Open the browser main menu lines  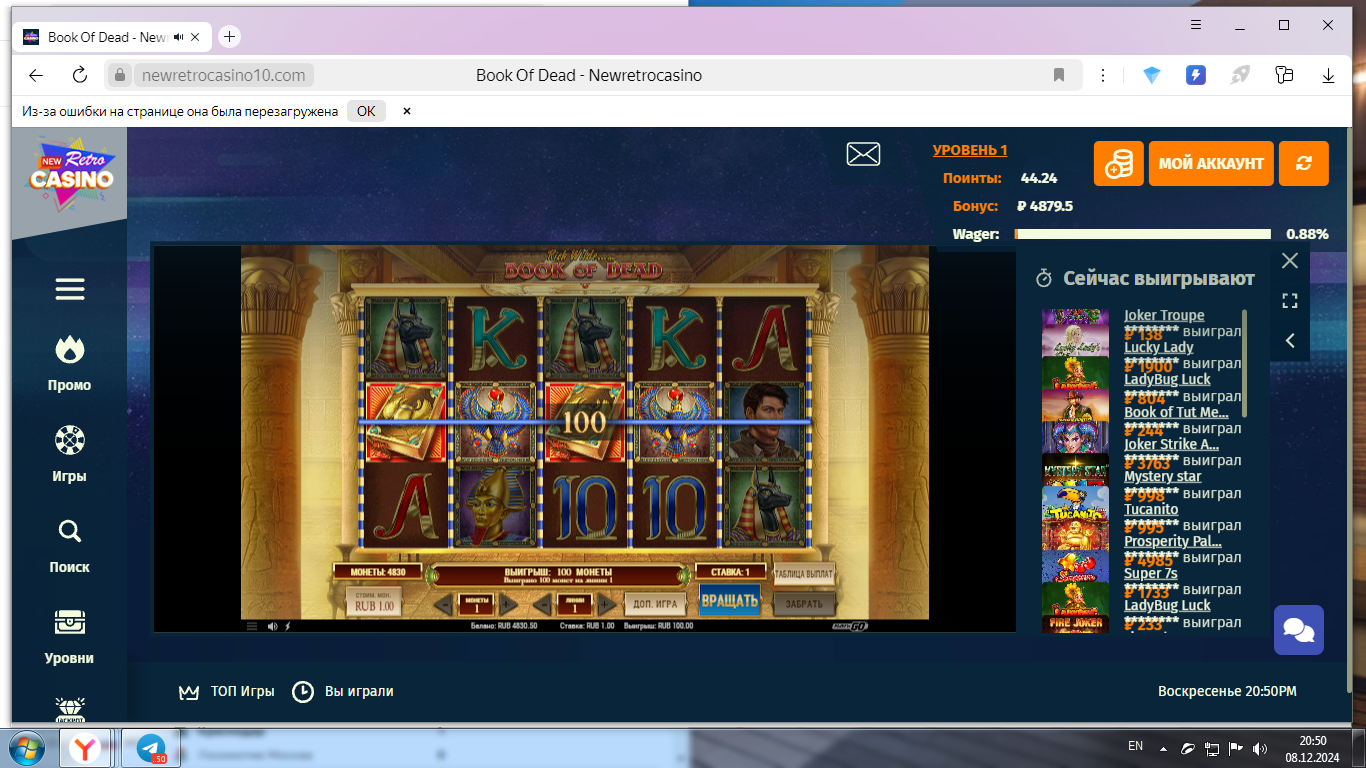pyautogui.click(x=1196, y=24)
